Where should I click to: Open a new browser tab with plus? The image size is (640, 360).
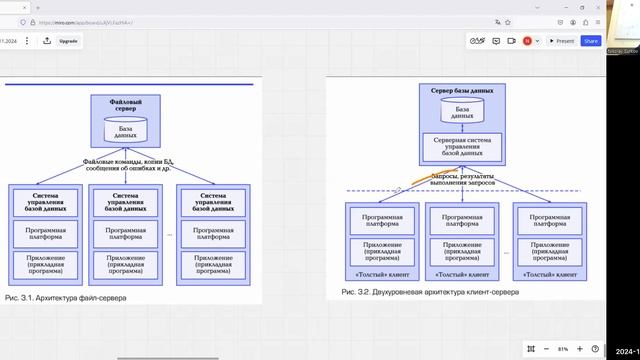[x=38, y=7]
